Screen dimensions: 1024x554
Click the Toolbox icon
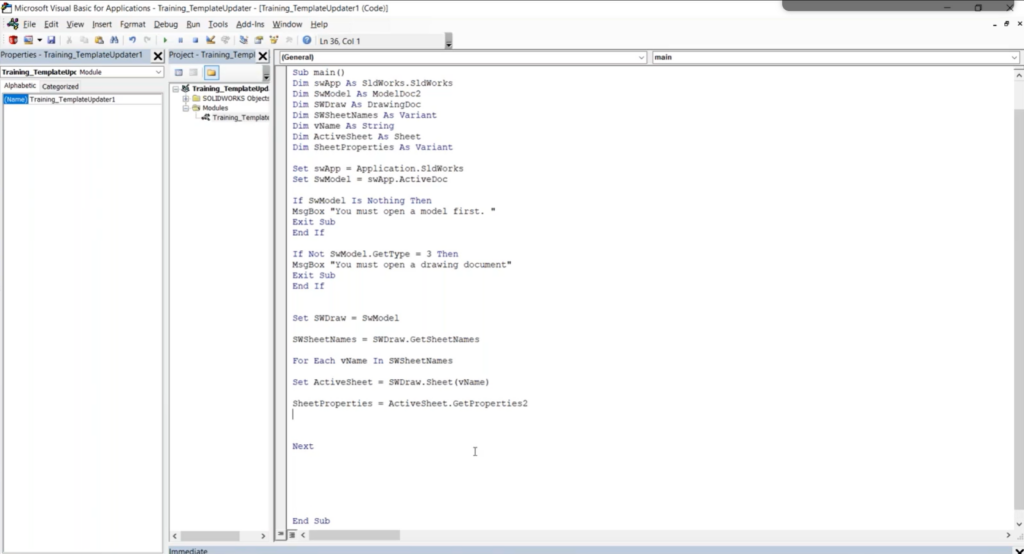click(x=289, y=41)
